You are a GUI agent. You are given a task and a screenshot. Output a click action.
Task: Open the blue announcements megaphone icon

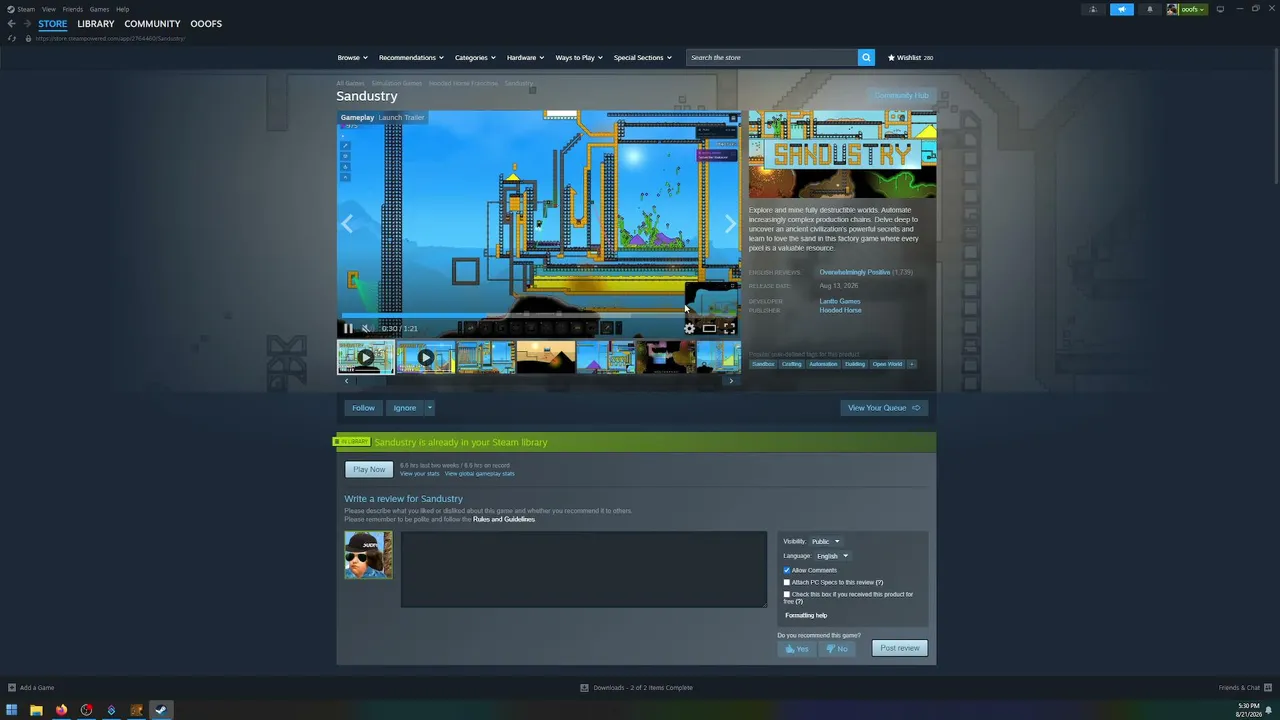pyautogui.click(x=1122, y=9)
